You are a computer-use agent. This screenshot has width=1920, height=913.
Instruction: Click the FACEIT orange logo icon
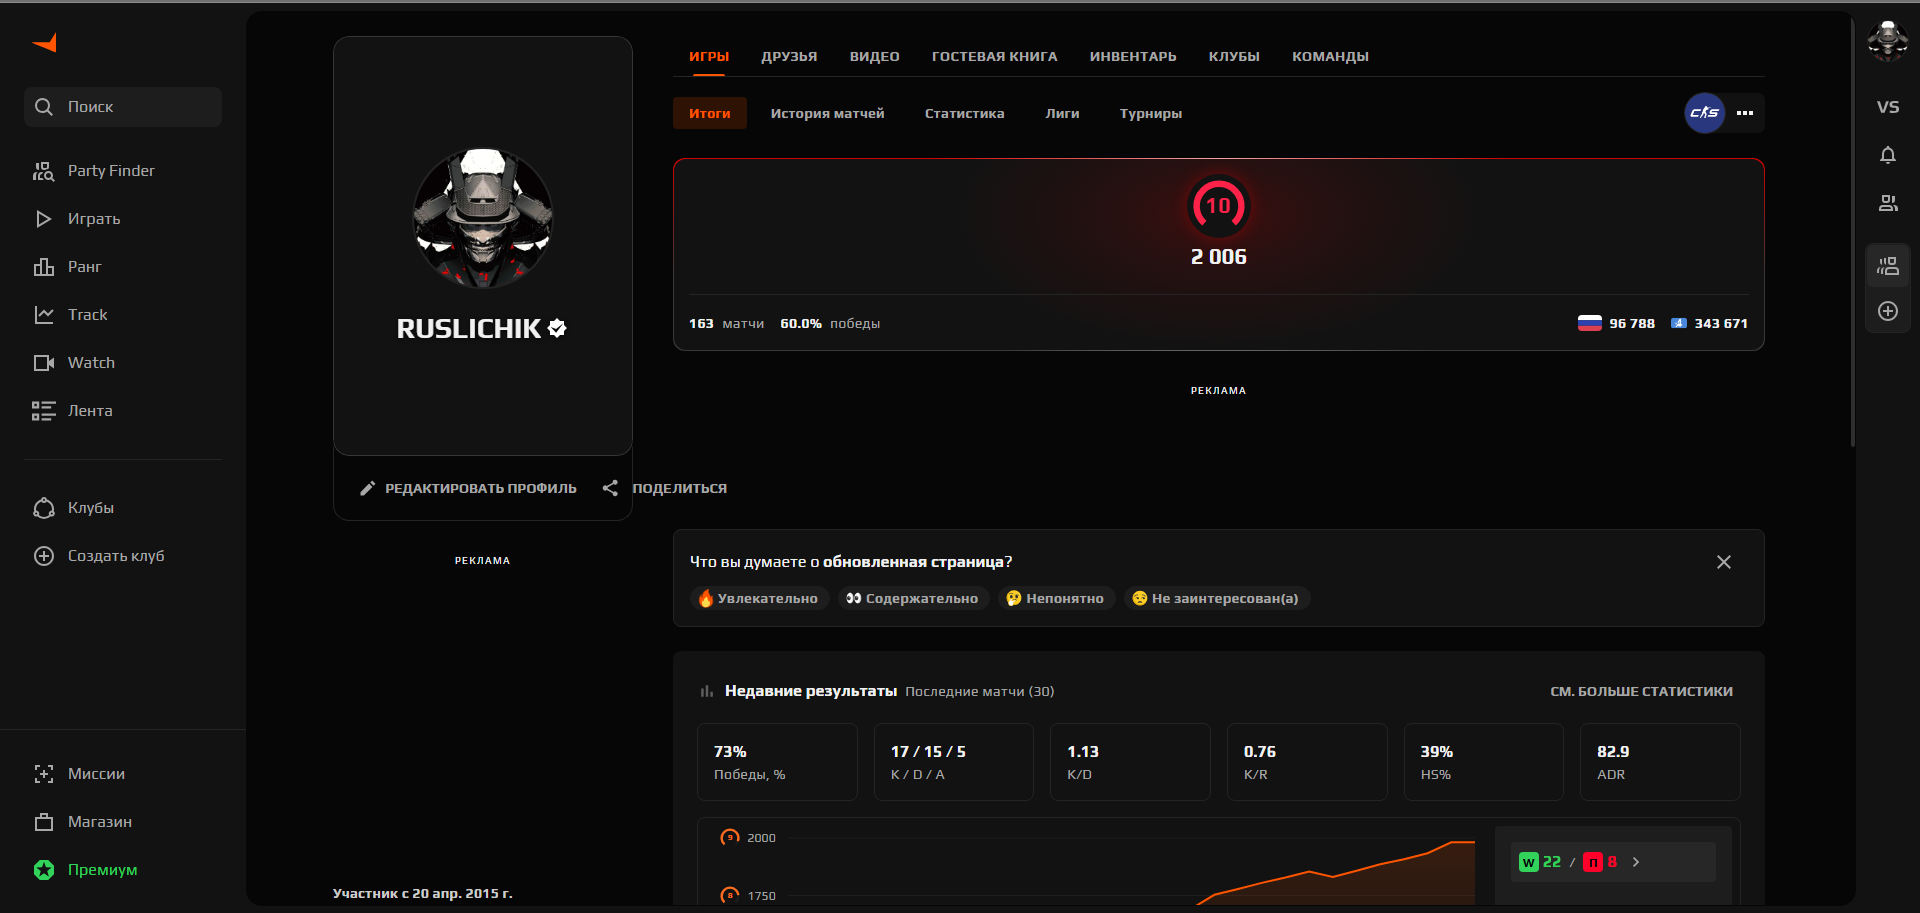tap(45, 42)
